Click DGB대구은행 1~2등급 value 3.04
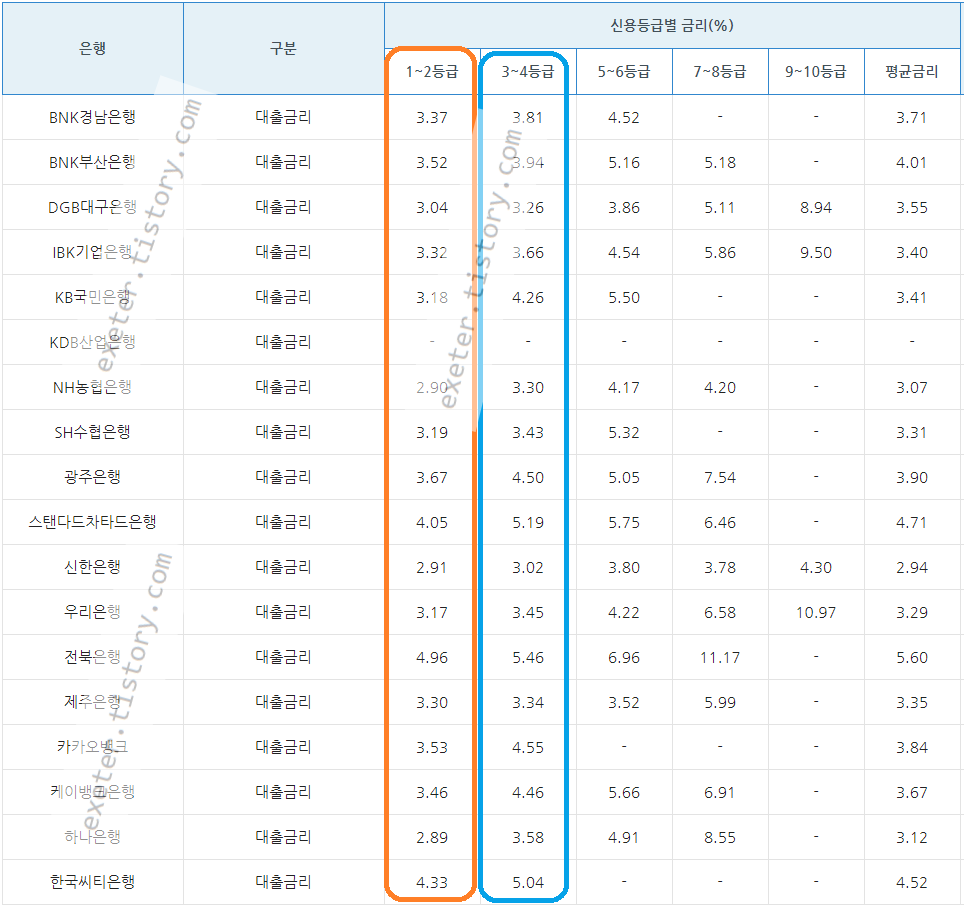Viewport: 964px width, 907px height. (432, 208)
